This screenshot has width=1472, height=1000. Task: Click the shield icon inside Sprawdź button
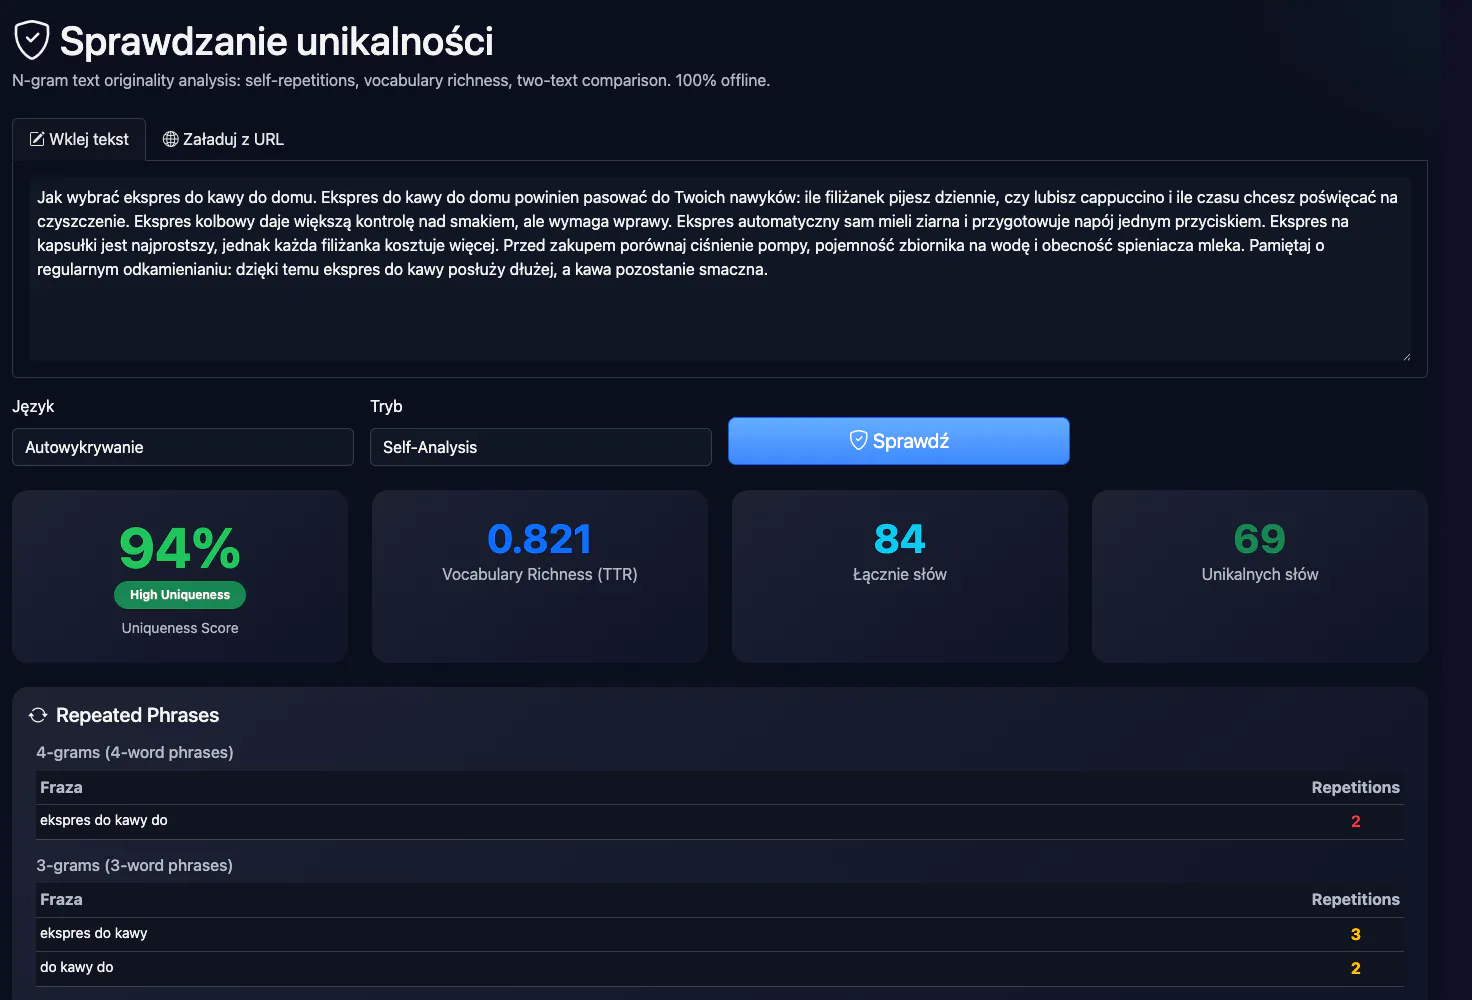coord(858,440)
